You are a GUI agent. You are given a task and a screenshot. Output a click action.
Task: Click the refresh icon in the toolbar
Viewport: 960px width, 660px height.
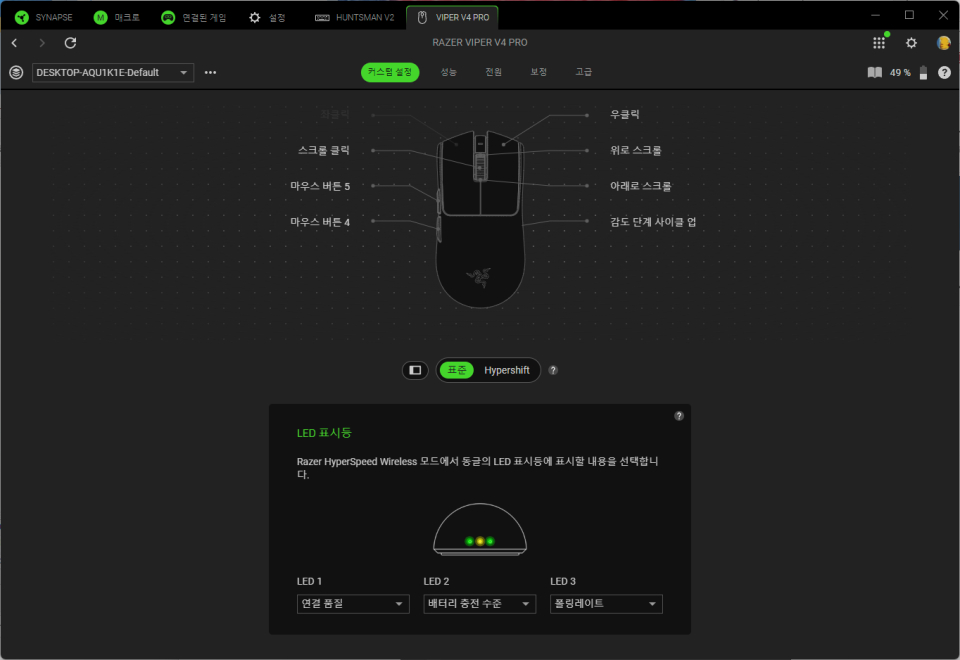[x=69, y=43]
